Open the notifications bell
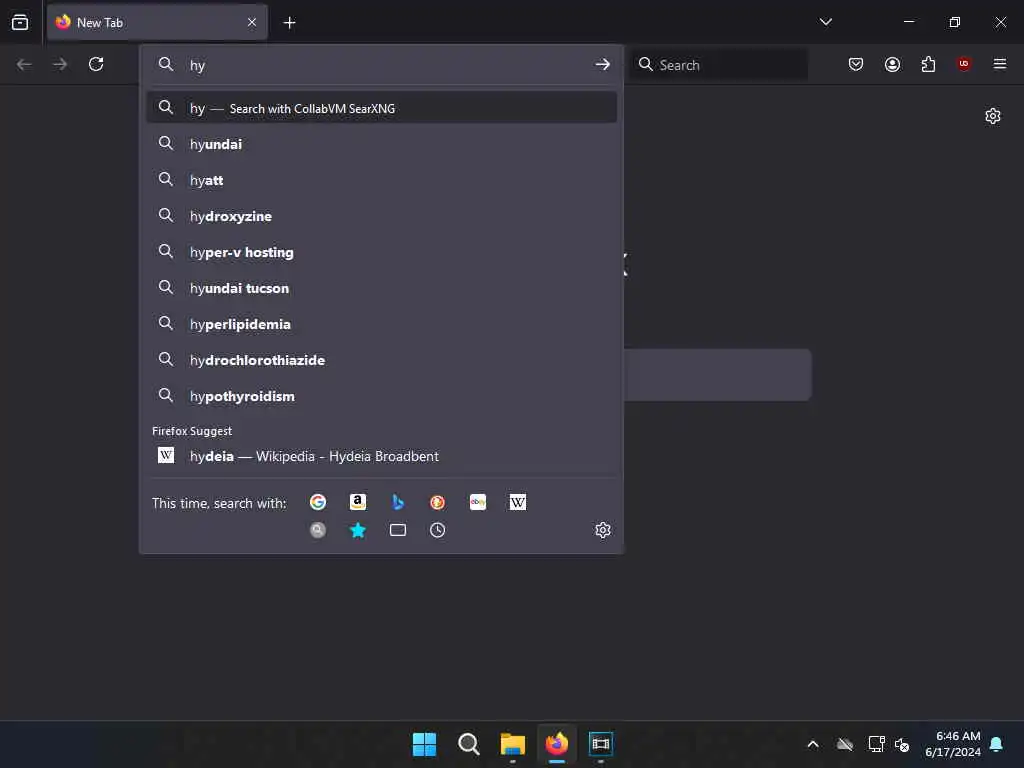Viewport: 1024px width, 768px height. (997, 744)
